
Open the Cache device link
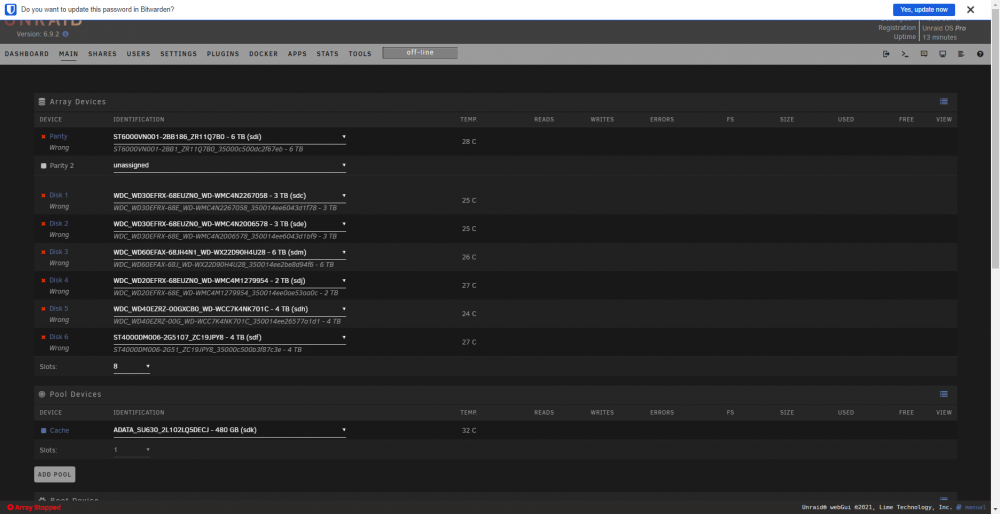pos(59,430)
